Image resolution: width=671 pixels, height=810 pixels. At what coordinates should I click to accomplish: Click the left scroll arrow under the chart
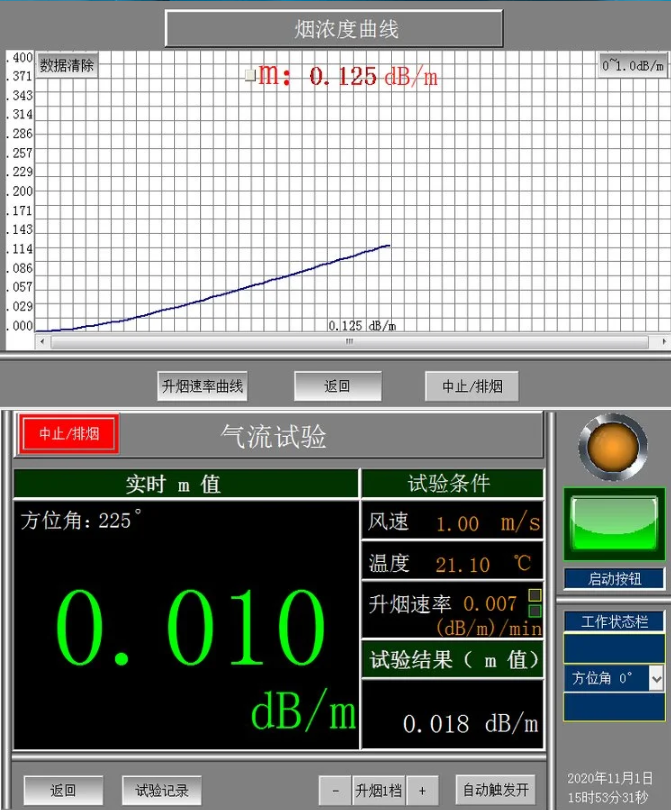42,342
